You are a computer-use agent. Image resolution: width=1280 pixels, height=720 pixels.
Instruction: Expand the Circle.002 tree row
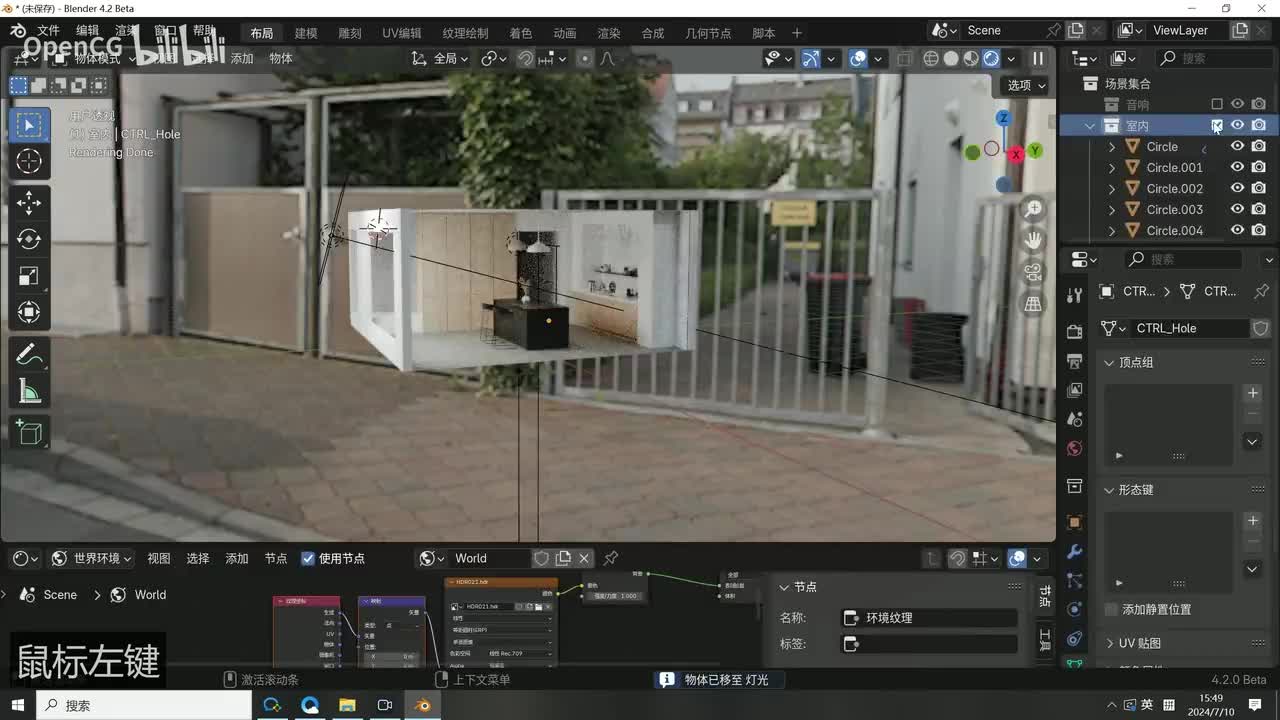tap(1112, 188)
